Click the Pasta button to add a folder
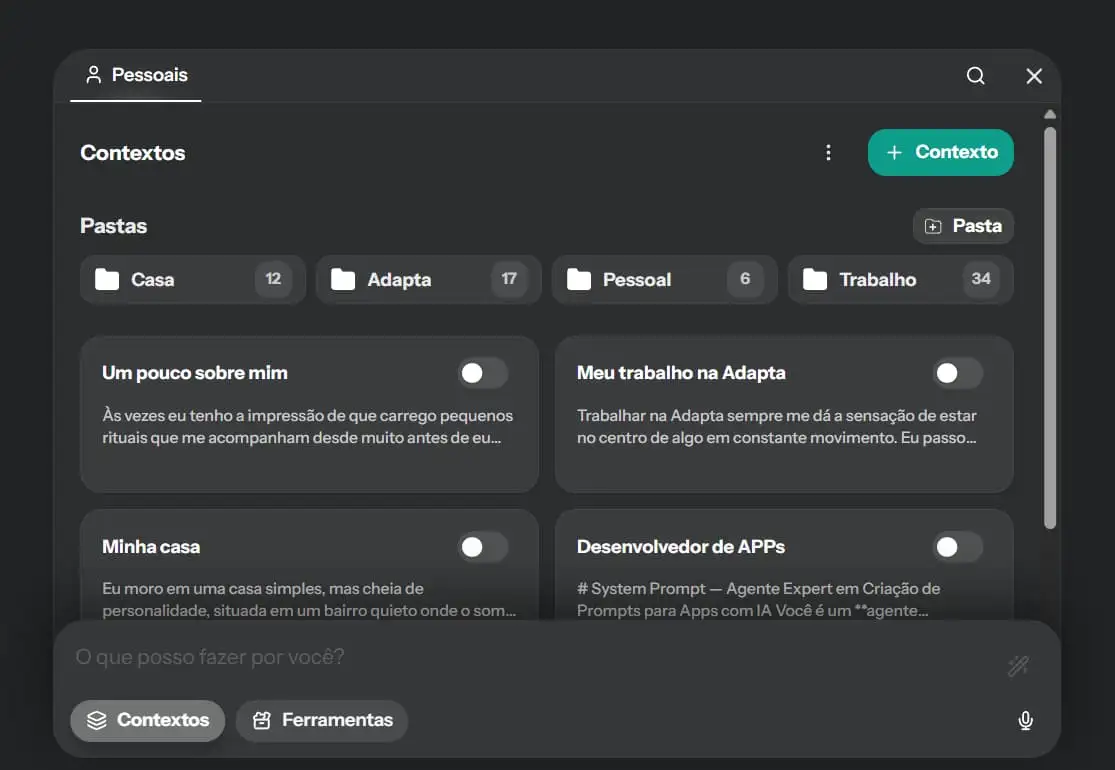This screenshot has width=1115, height=770. tap(963, 225)
